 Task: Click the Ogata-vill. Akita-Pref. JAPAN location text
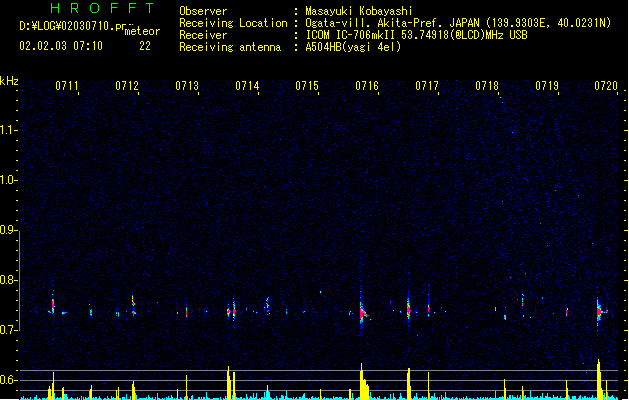[x=458, y=23]
